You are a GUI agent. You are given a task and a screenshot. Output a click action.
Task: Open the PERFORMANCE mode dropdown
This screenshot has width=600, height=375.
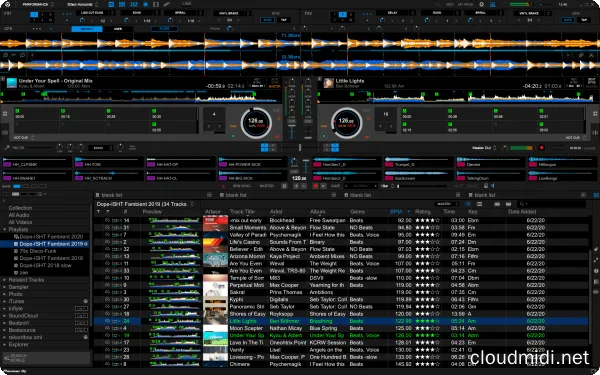click(38, 5)
